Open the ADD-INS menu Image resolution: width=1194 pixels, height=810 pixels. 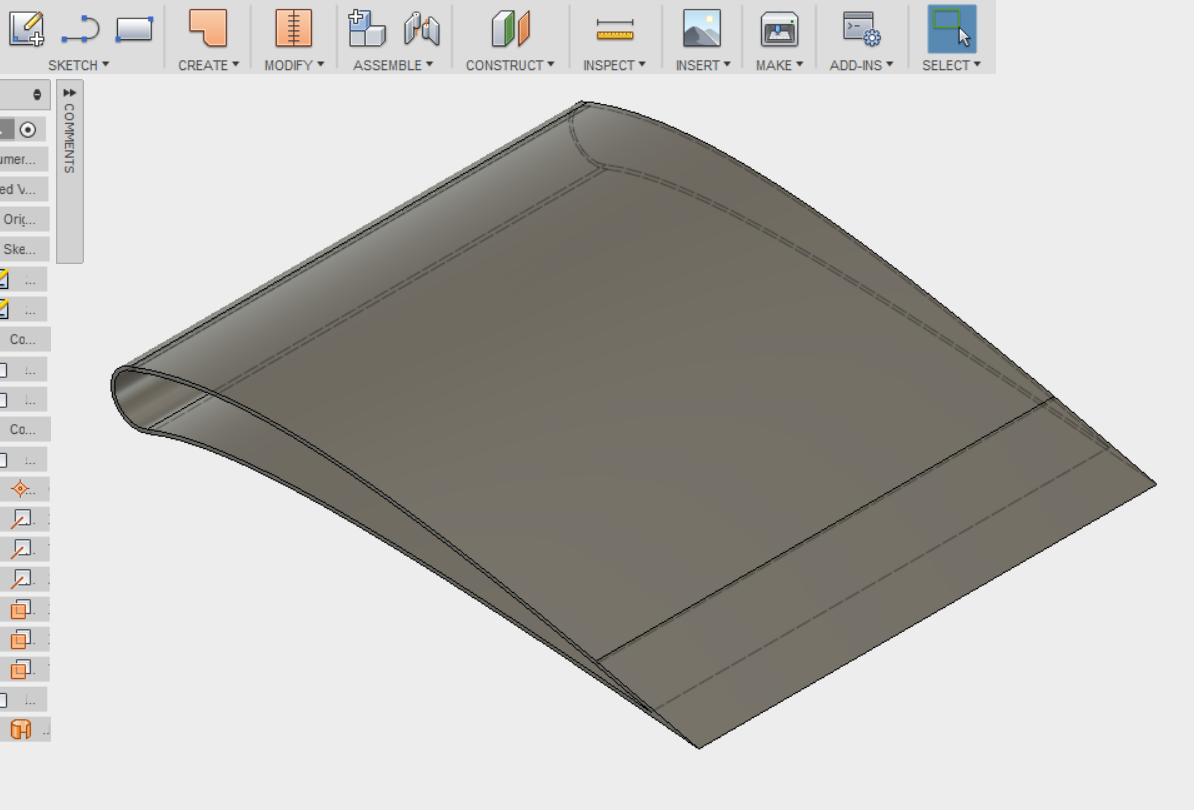(x=861, y=65)
